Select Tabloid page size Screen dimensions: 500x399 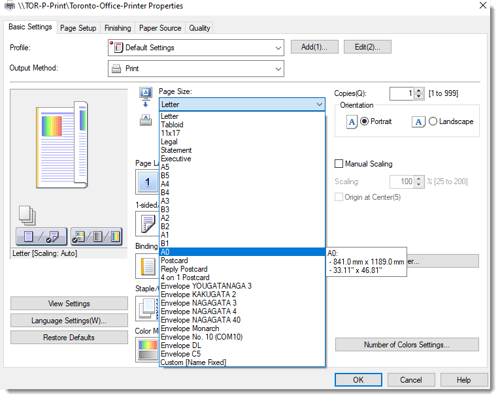pos(242,125)
